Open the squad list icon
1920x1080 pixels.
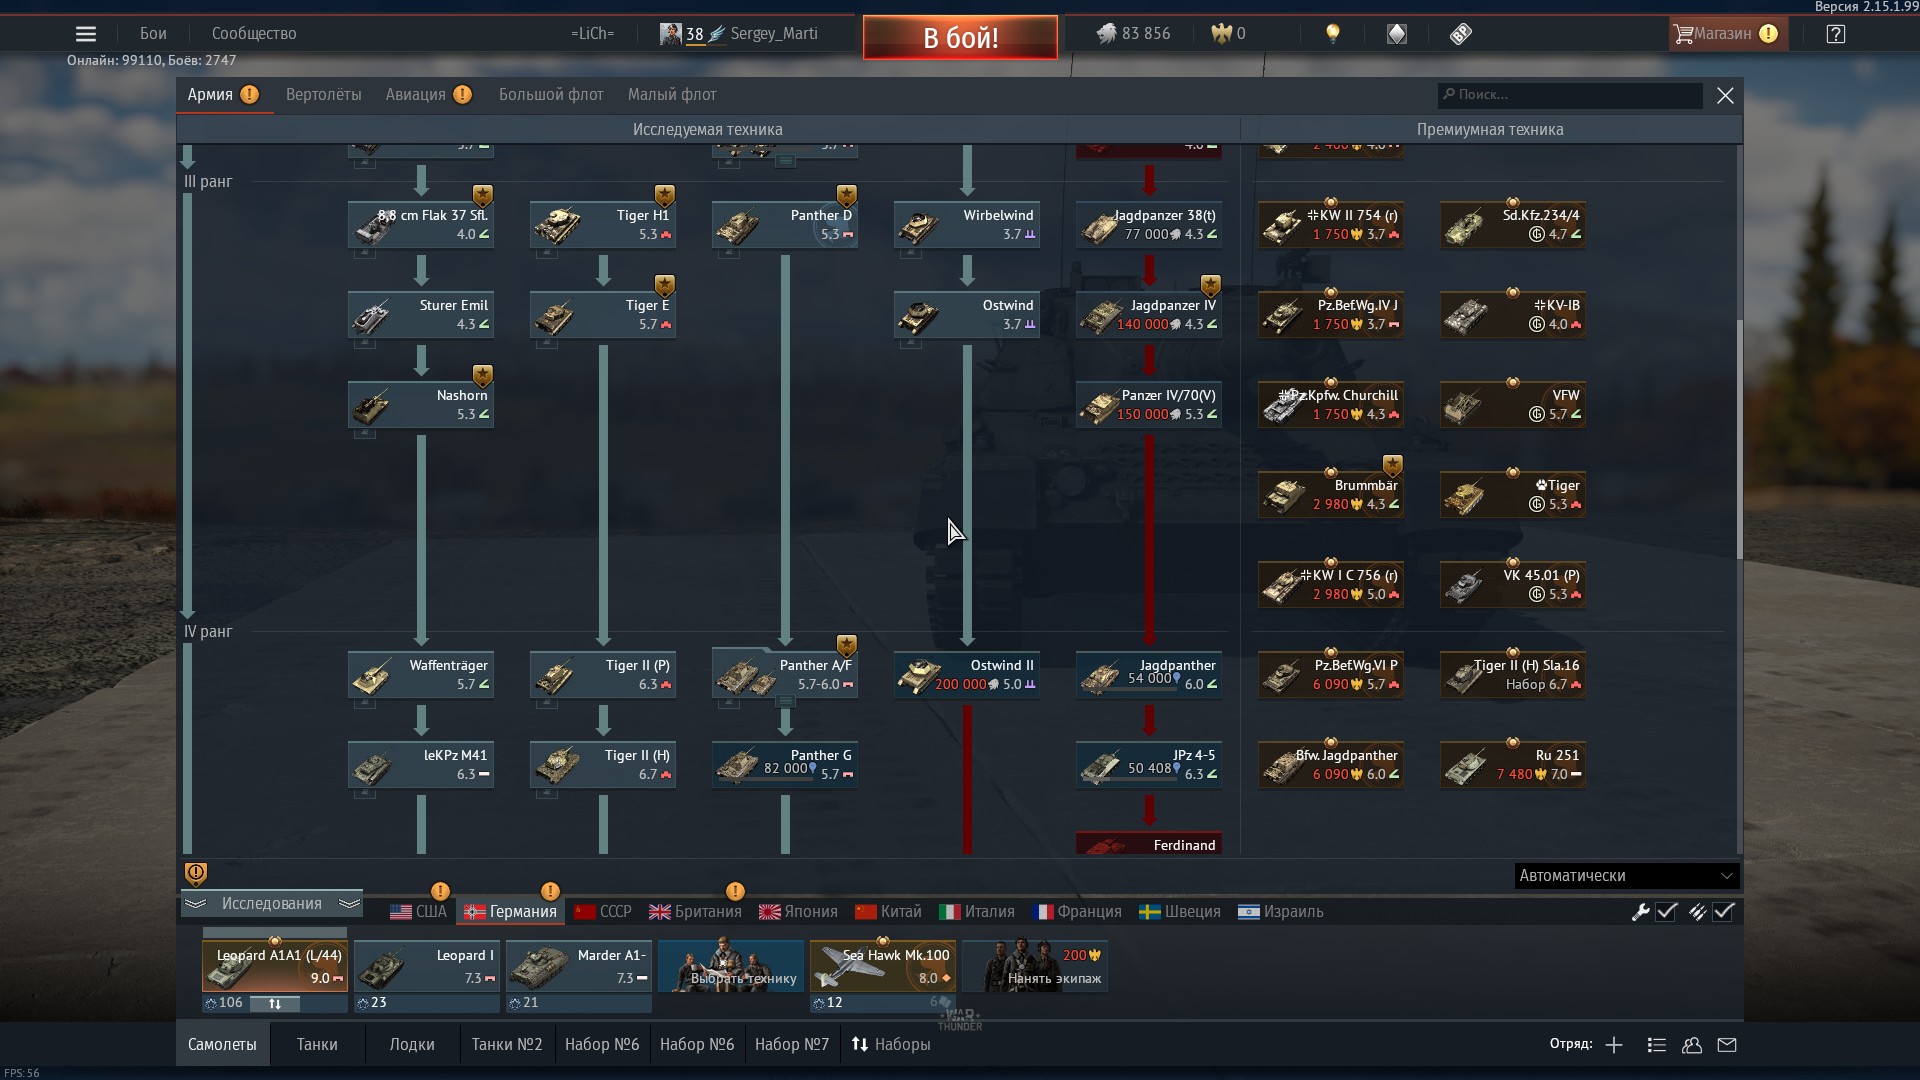click(1657, 1045)
